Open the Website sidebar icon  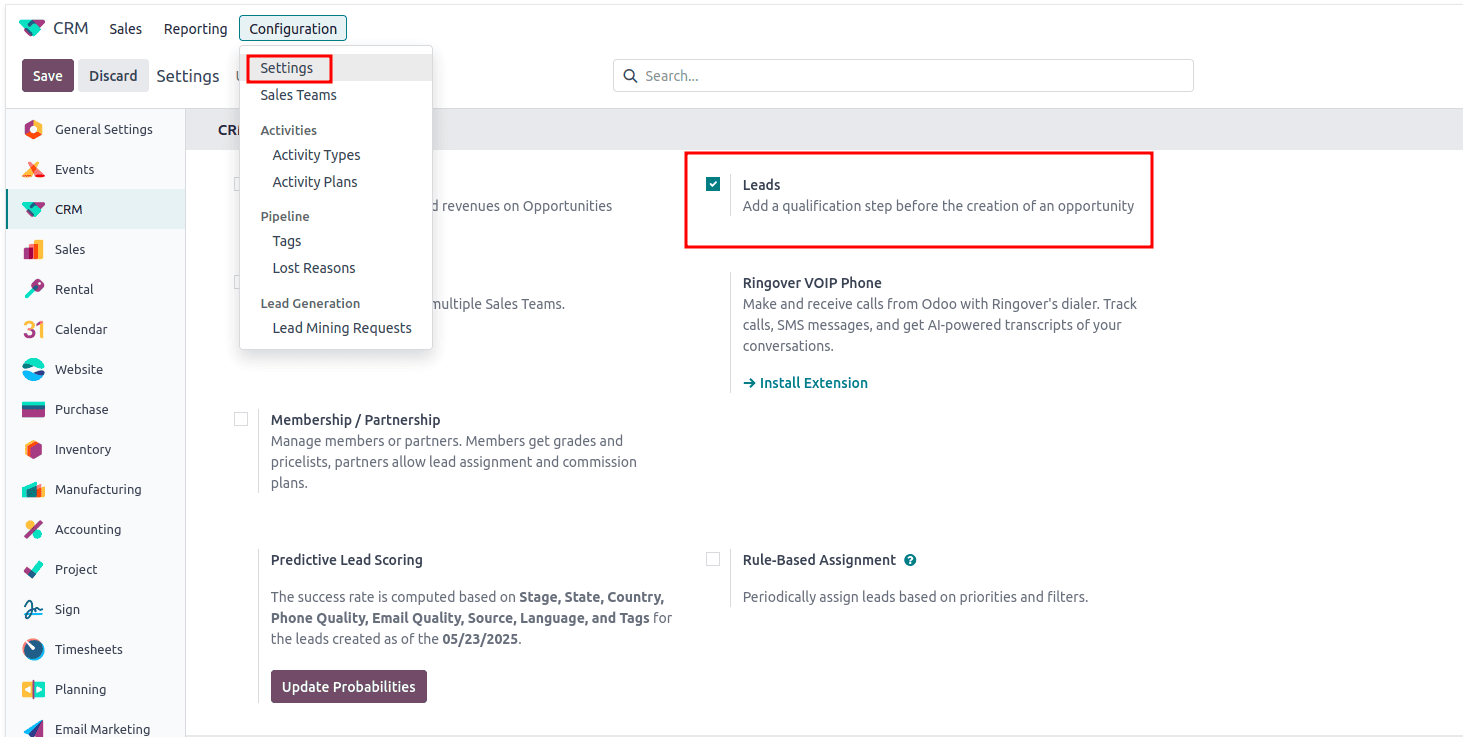[x=33, y=369]
